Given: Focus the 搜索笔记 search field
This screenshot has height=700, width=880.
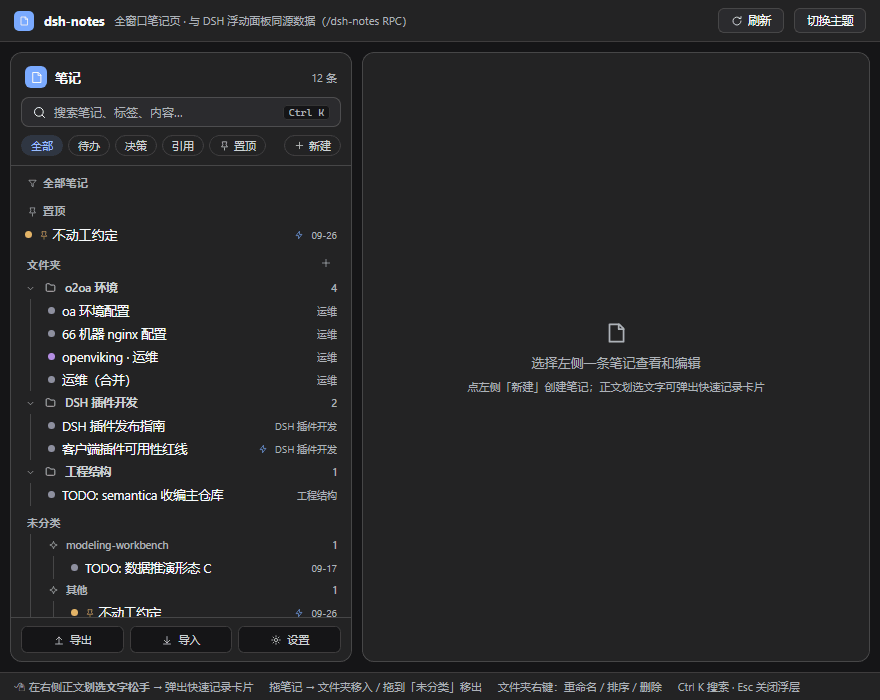Looking at the screenshot, I should (x=181, y=112).
